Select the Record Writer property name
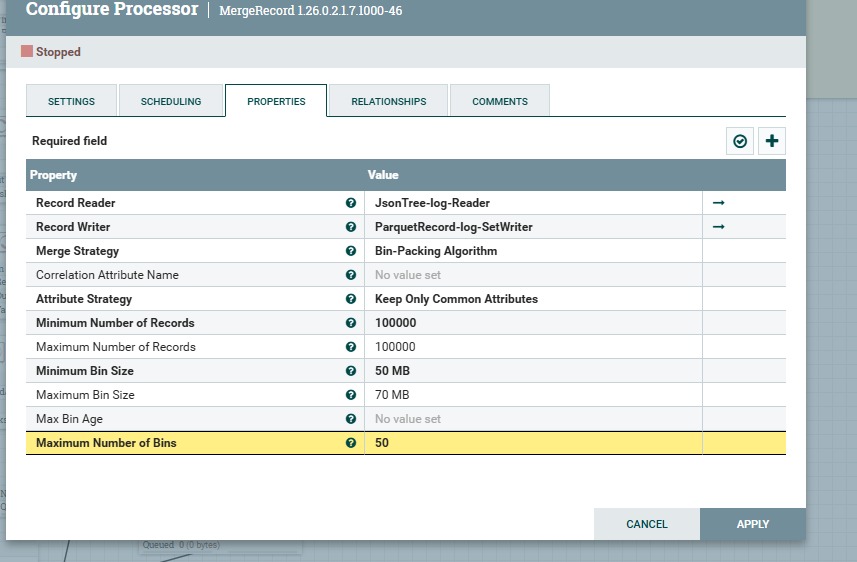857x562 pixels. coord(73,227)
